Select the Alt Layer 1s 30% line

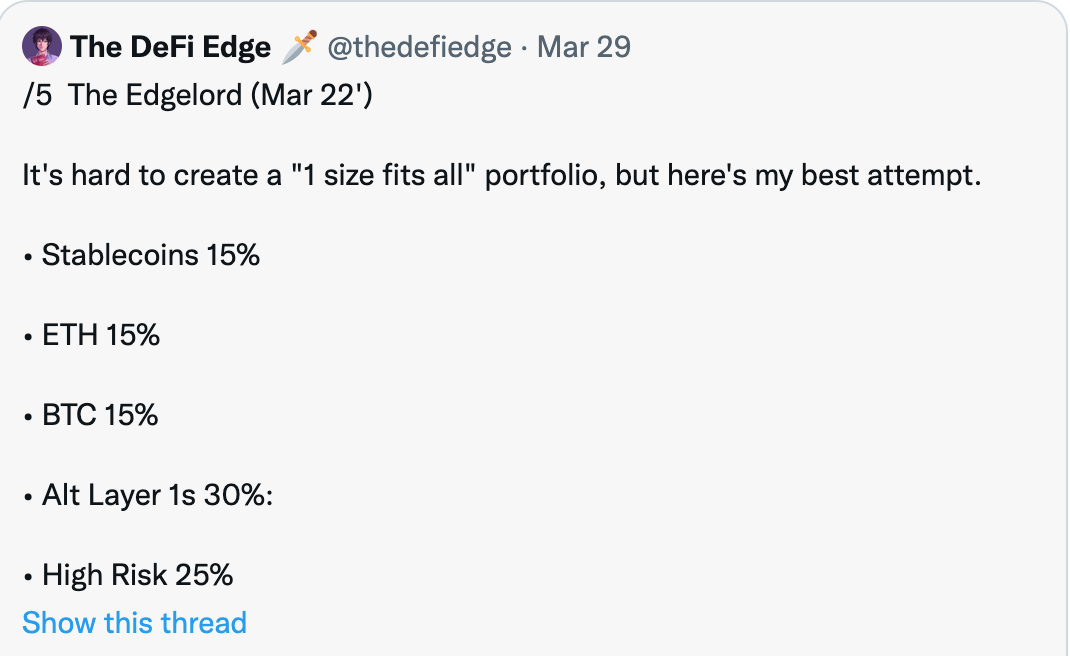pos(148,495)
